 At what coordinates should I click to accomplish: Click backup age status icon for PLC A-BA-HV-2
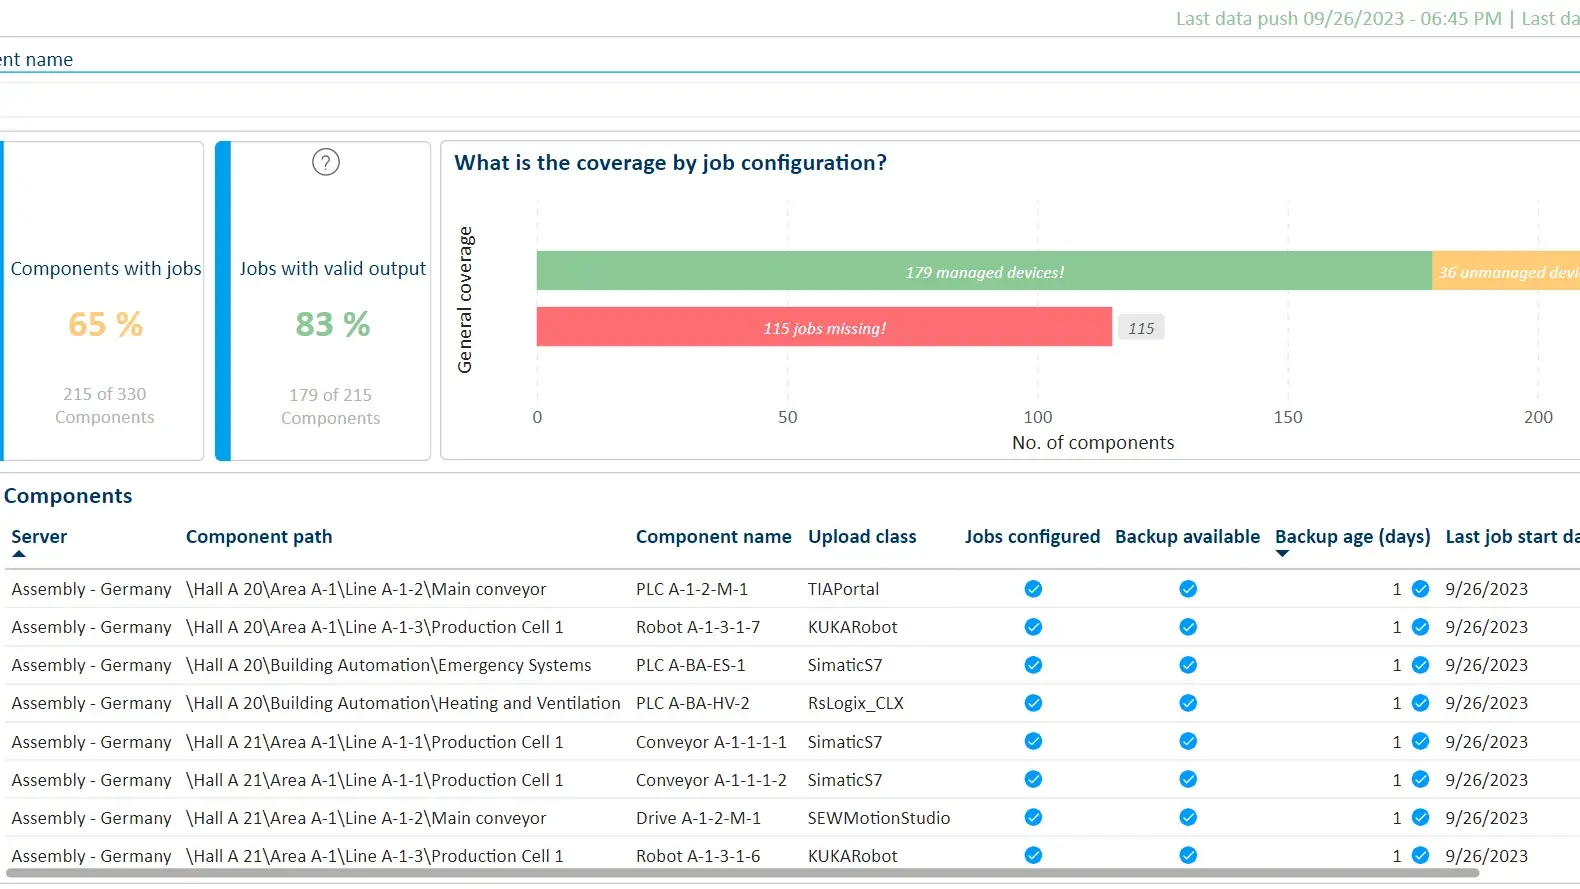click(x=1420, y=703)
